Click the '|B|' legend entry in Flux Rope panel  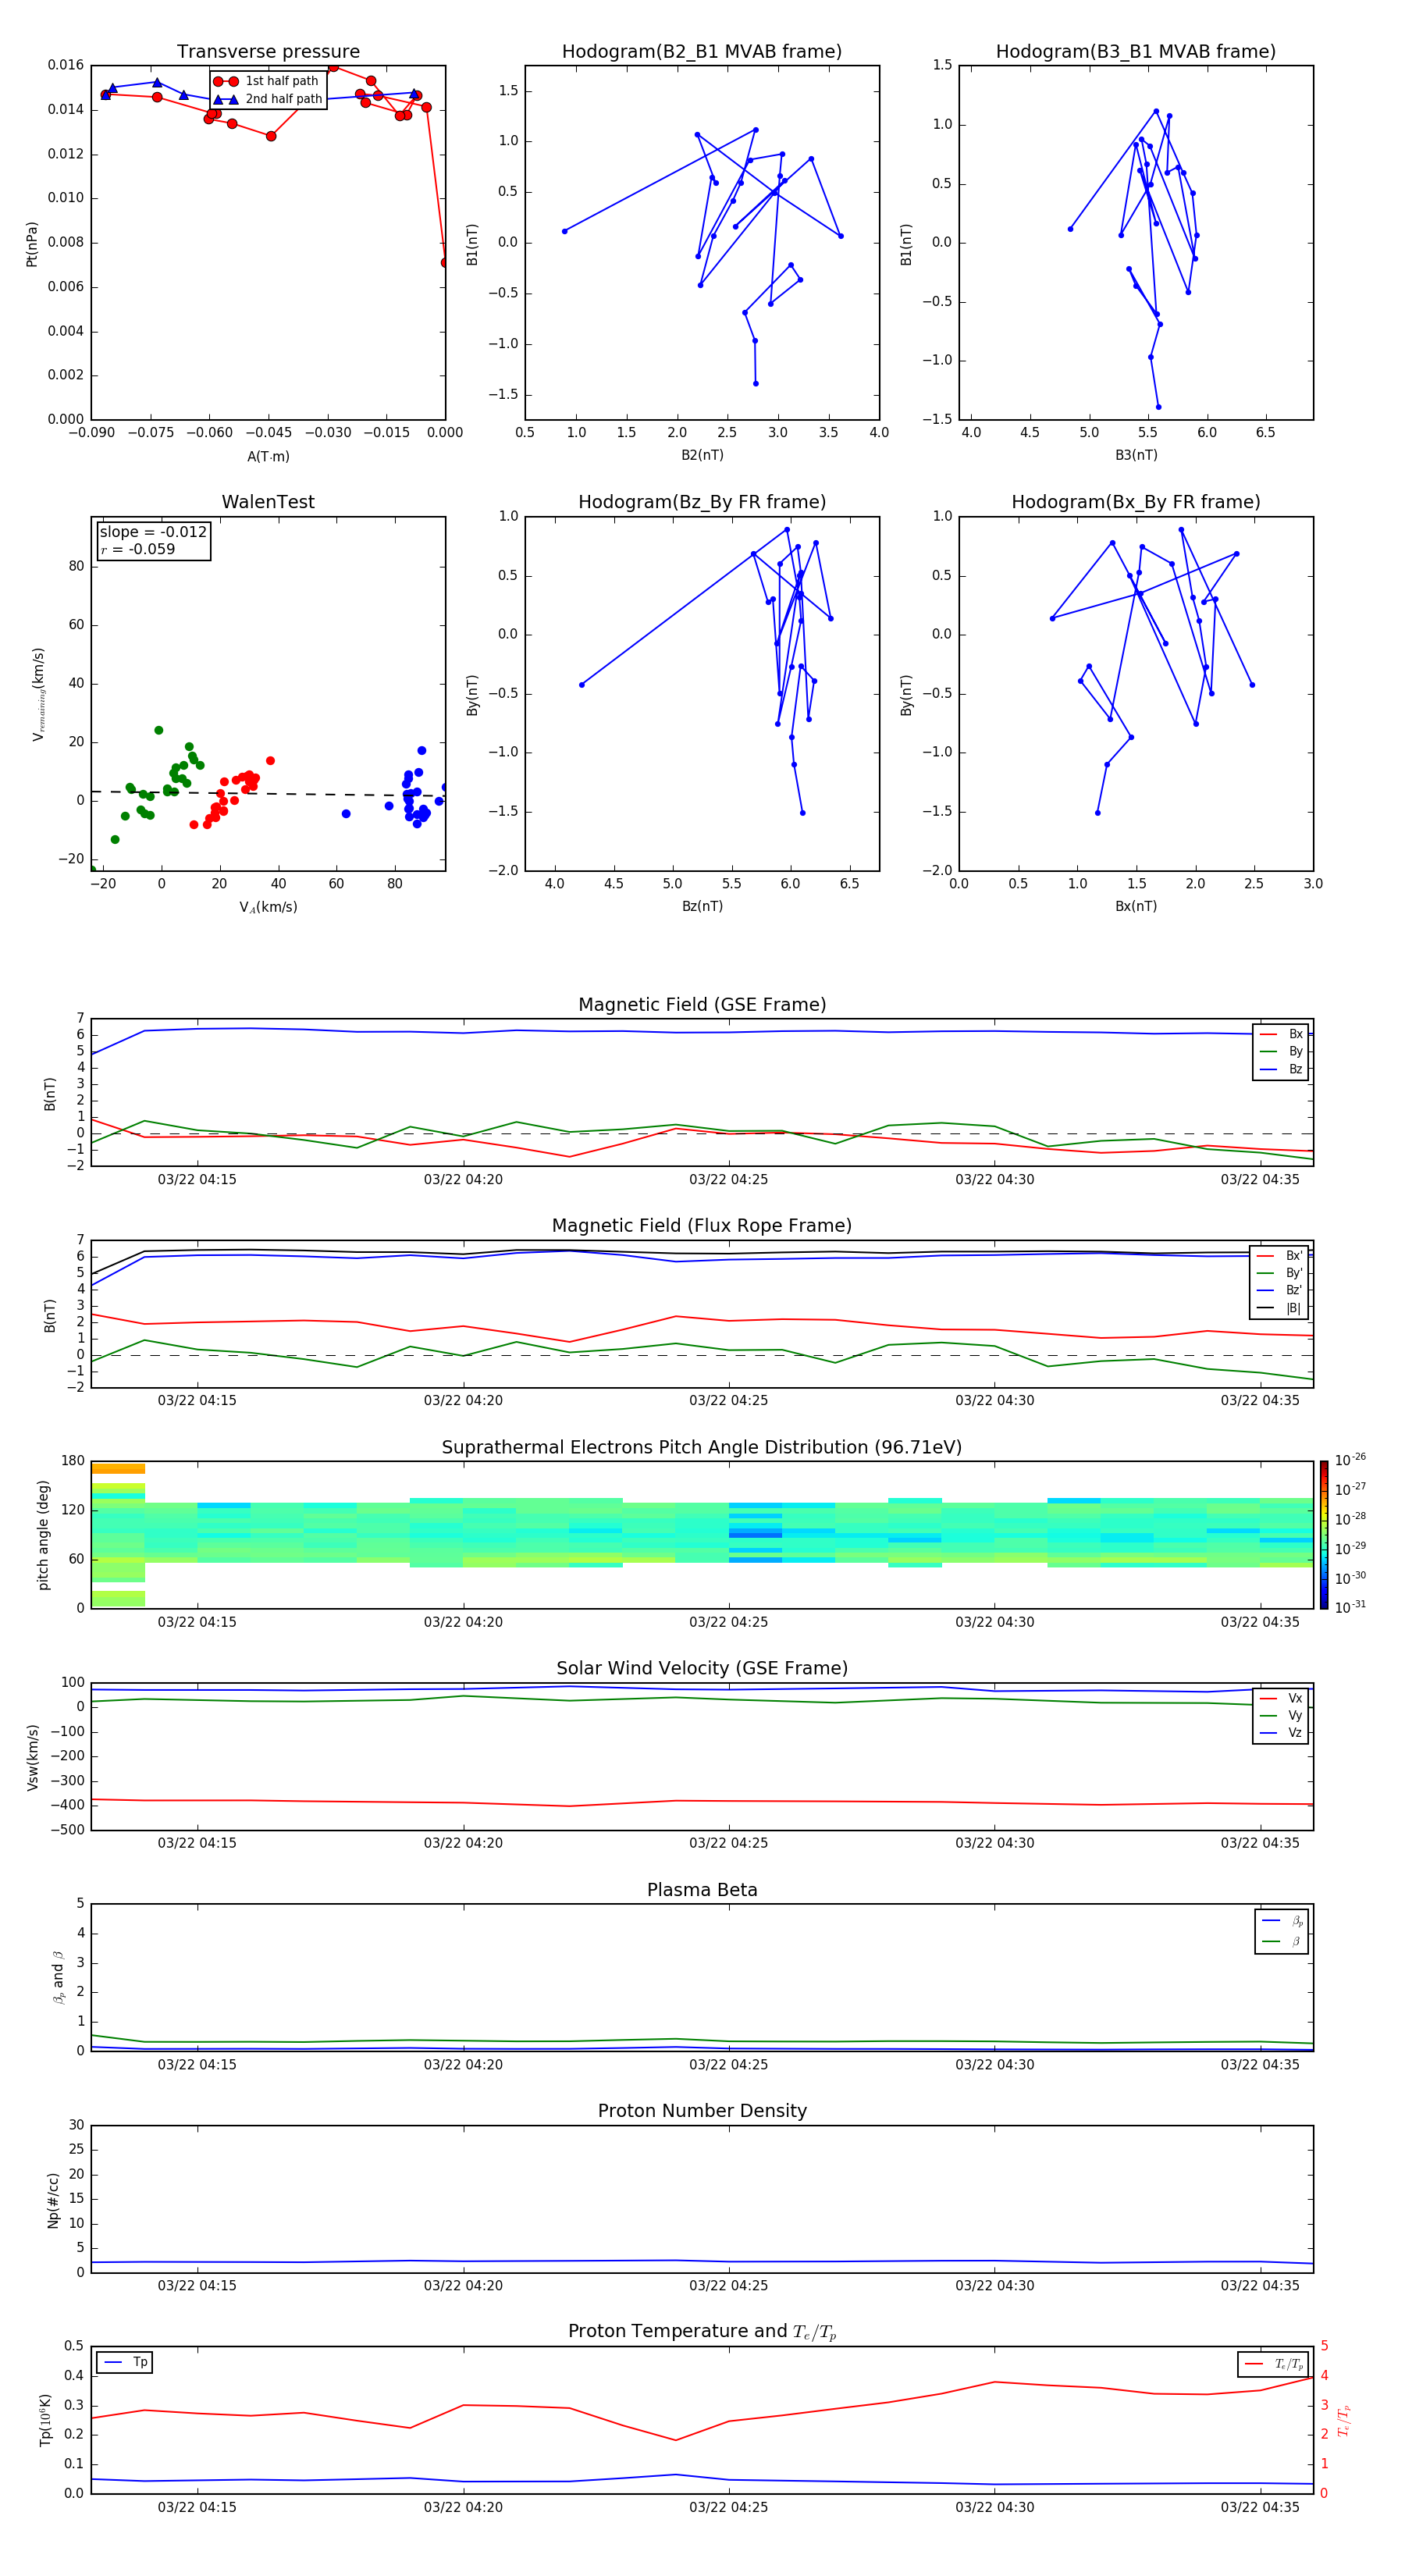(1279, 1308)
